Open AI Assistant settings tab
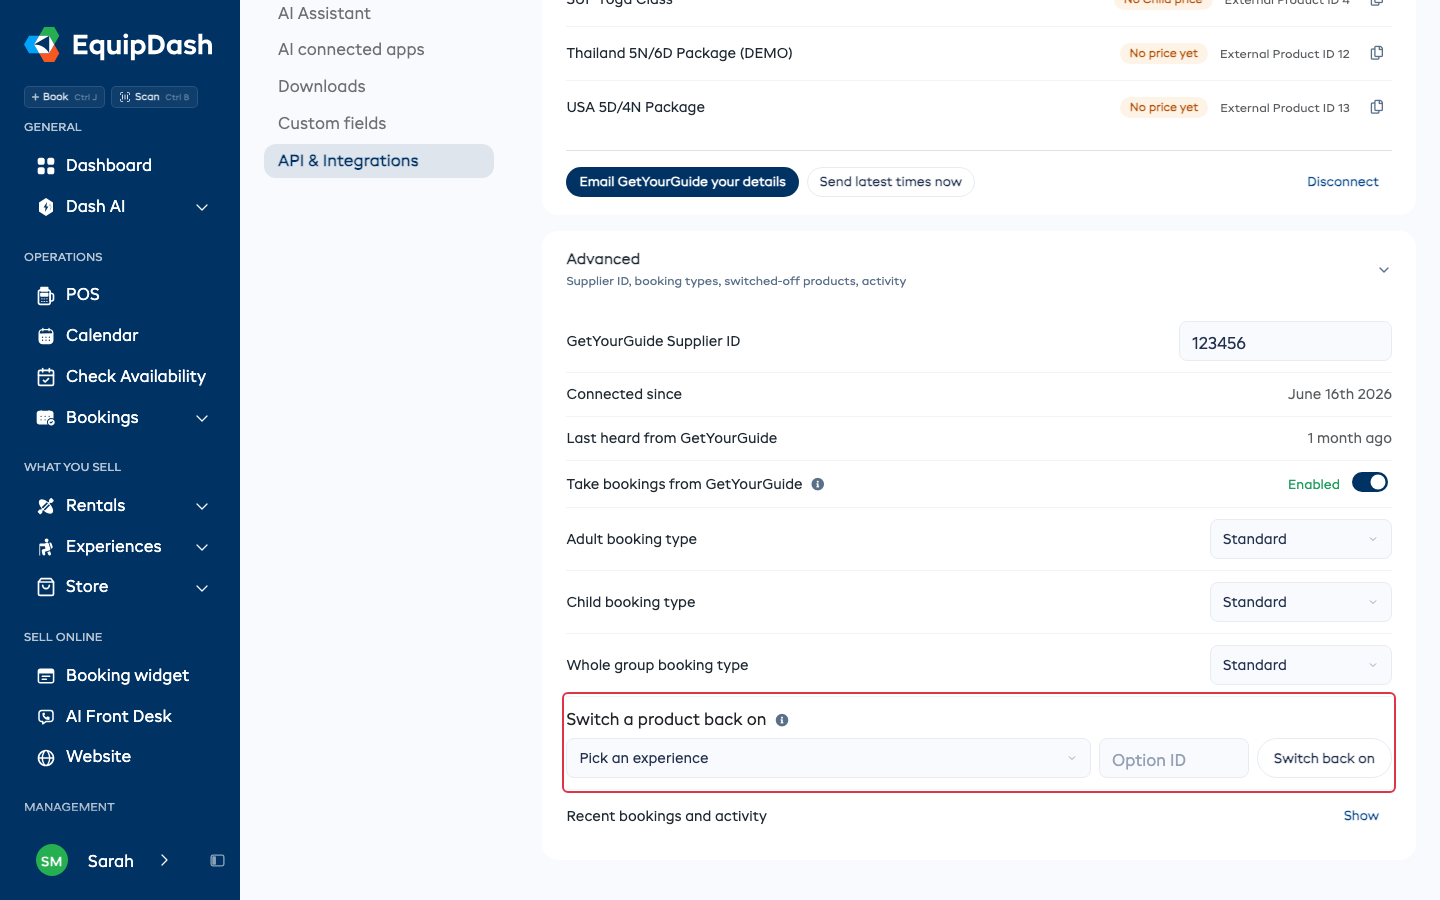The image size is (1440, 900). (x=324, y=13)
